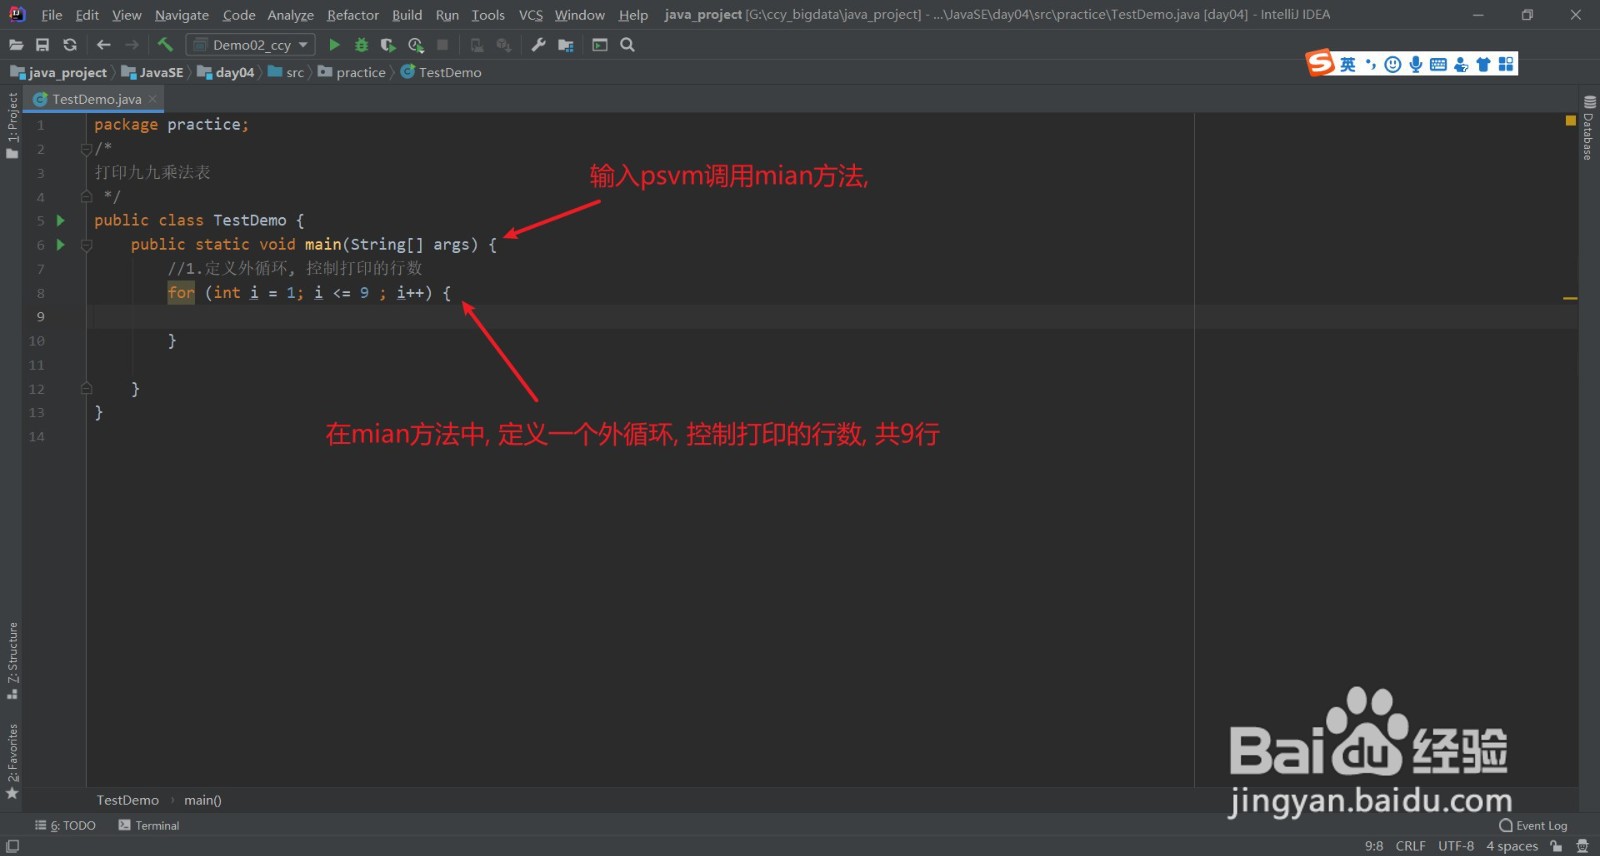Open the Help menu

pos(633,15)
